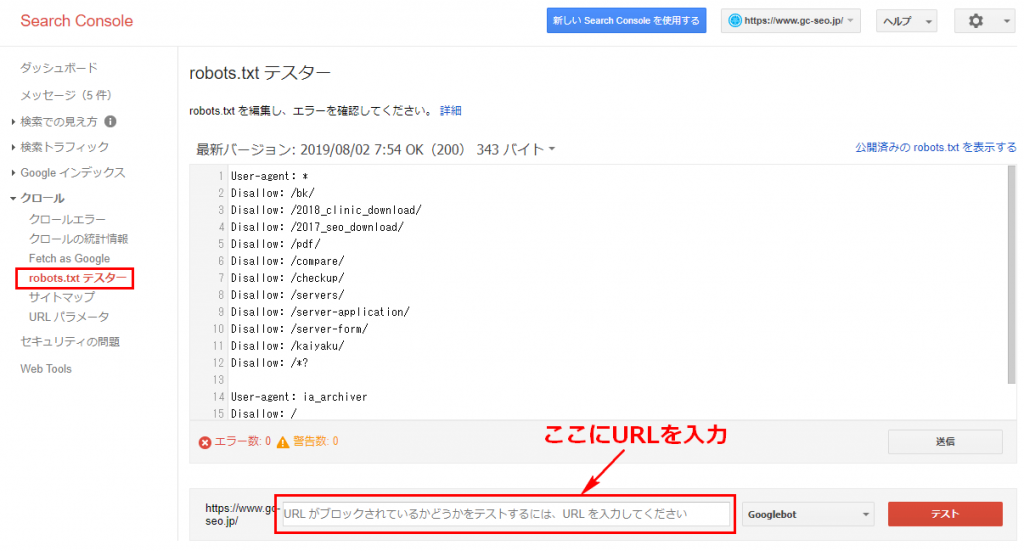Open the Googlebot user-agent dropdown
Viewport: 1024px width, 551px height.
click(808, 514)
